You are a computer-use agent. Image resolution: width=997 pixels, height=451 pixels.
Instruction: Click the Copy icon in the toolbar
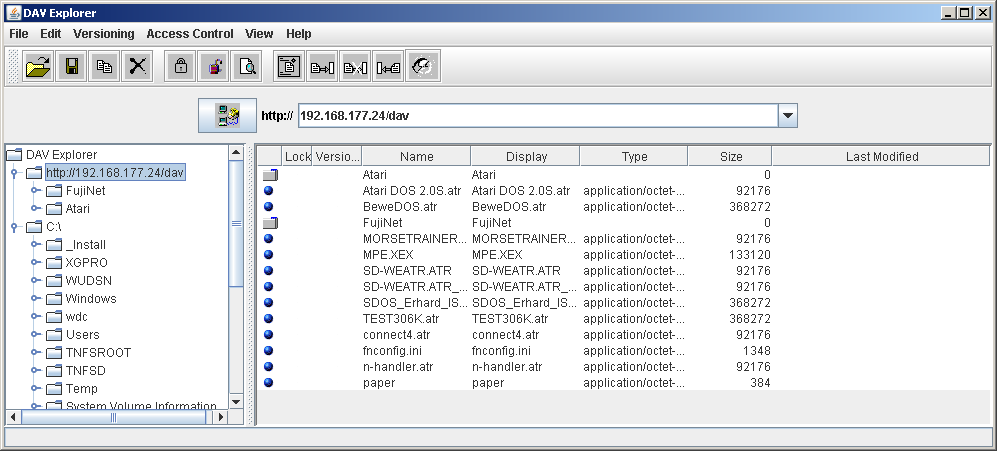tap(104, 67)
